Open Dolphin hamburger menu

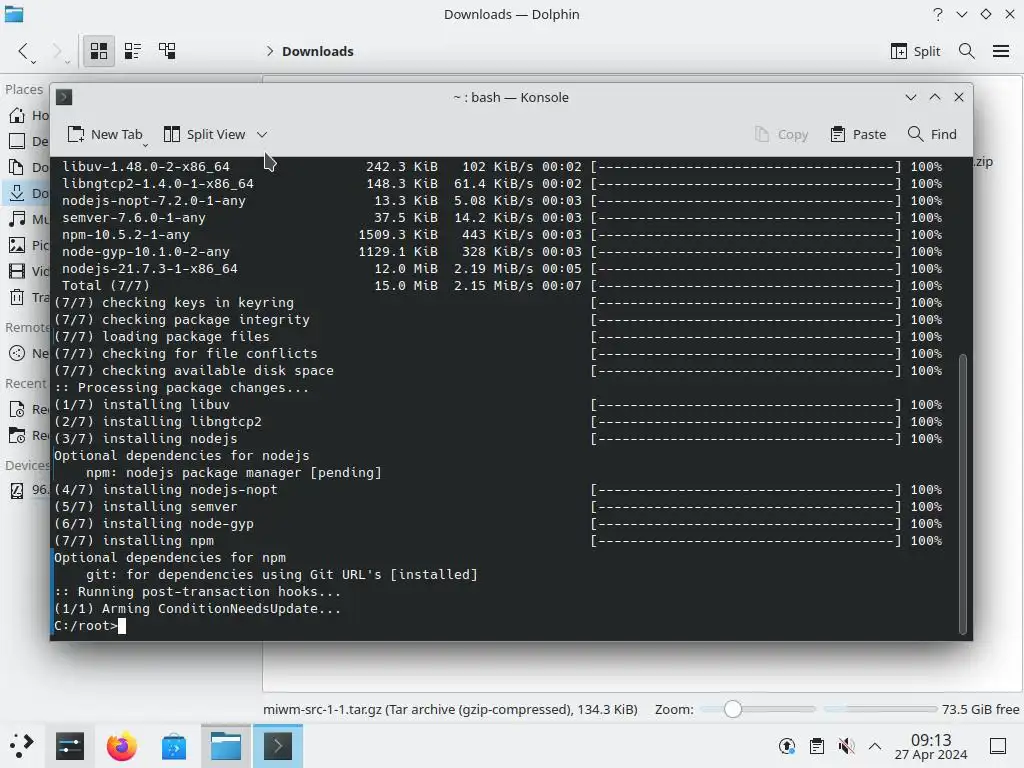[x=1000, y=52]
